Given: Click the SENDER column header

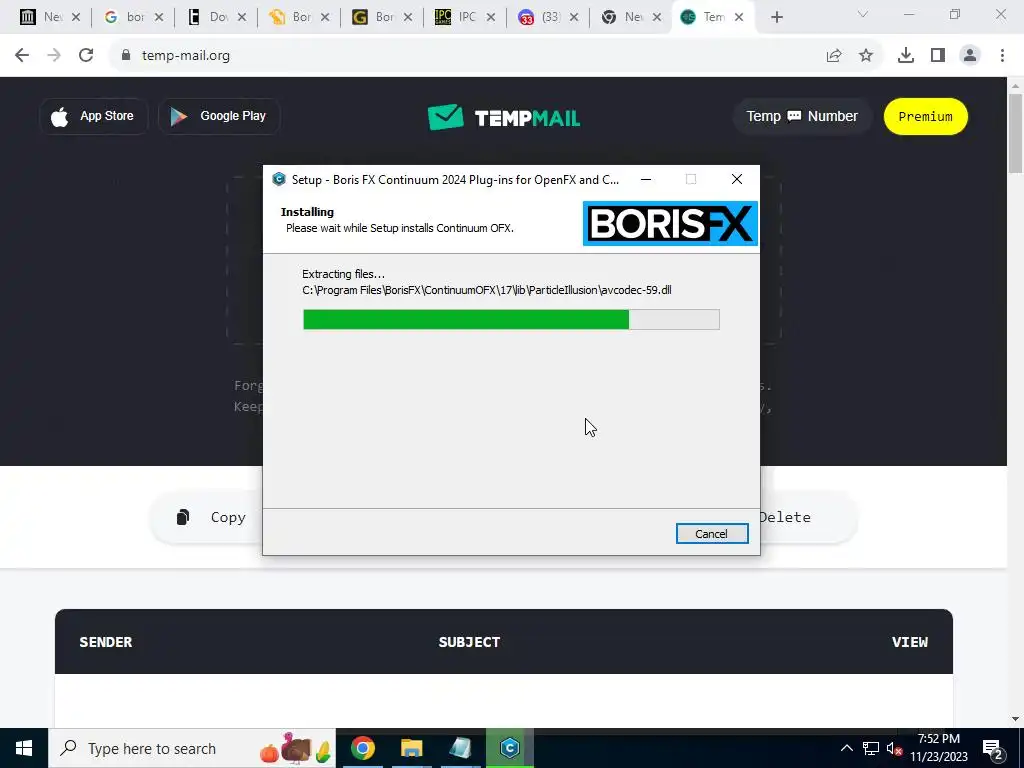Looking at the screenshot, I should pyautogui.click(x=106, y=642).
